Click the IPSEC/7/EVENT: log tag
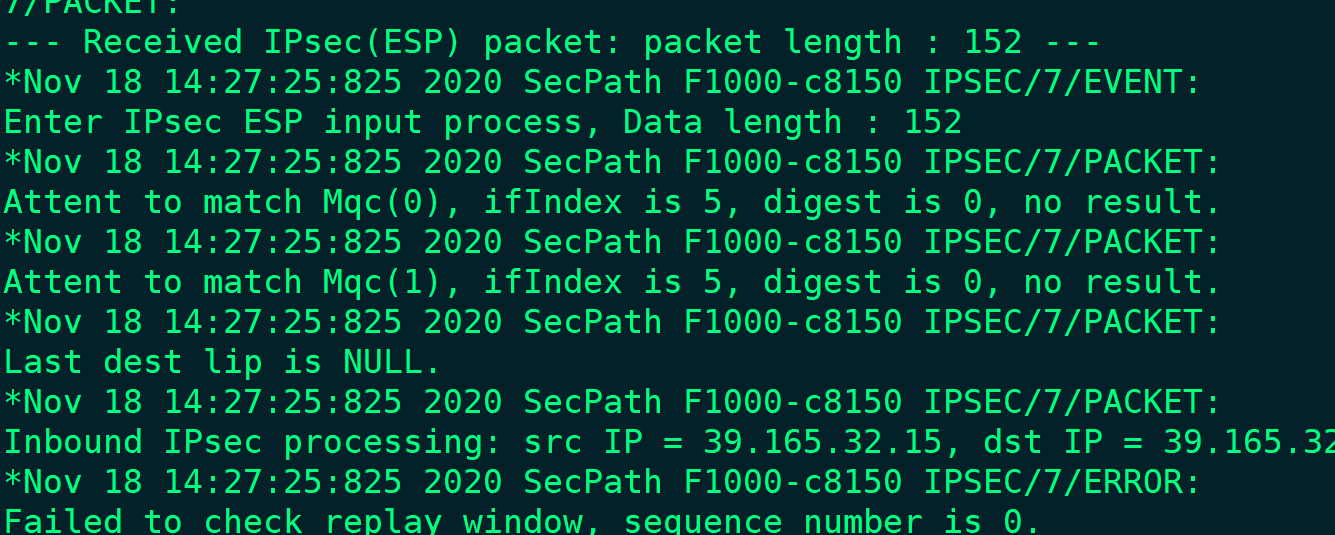 (x=1062, y=82)
